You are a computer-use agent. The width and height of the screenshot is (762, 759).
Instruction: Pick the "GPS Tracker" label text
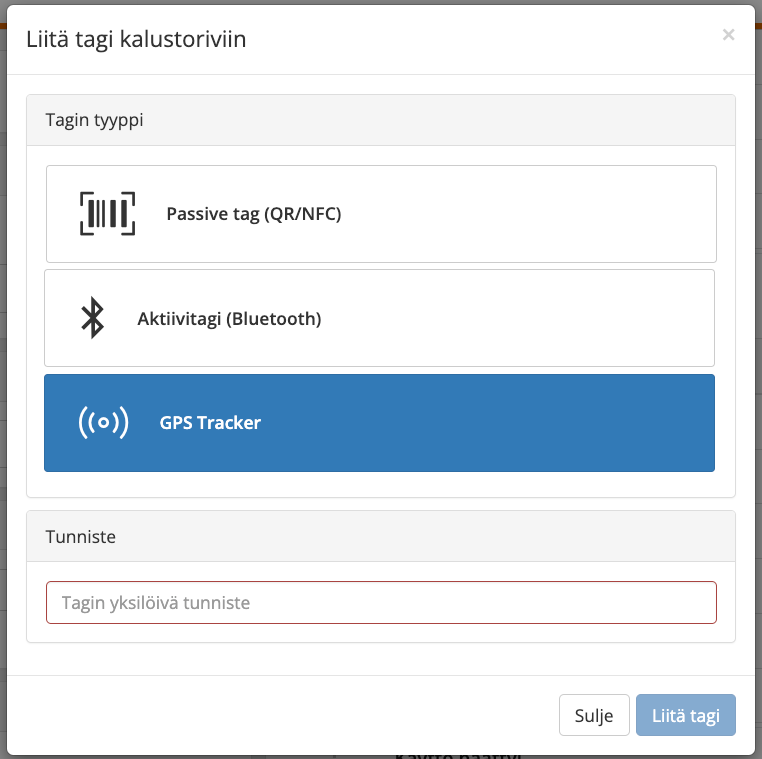click(x=210, y=423)
